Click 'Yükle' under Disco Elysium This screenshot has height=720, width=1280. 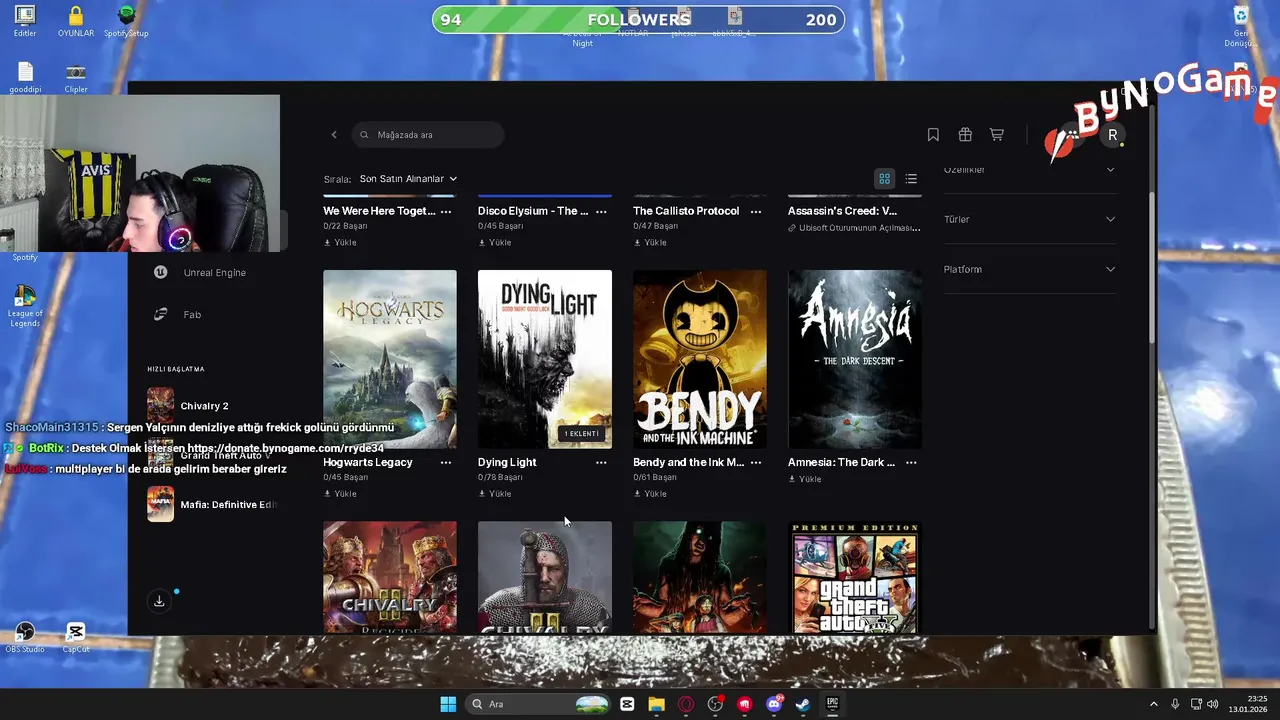pyautogui.click(x=495, y=242)
